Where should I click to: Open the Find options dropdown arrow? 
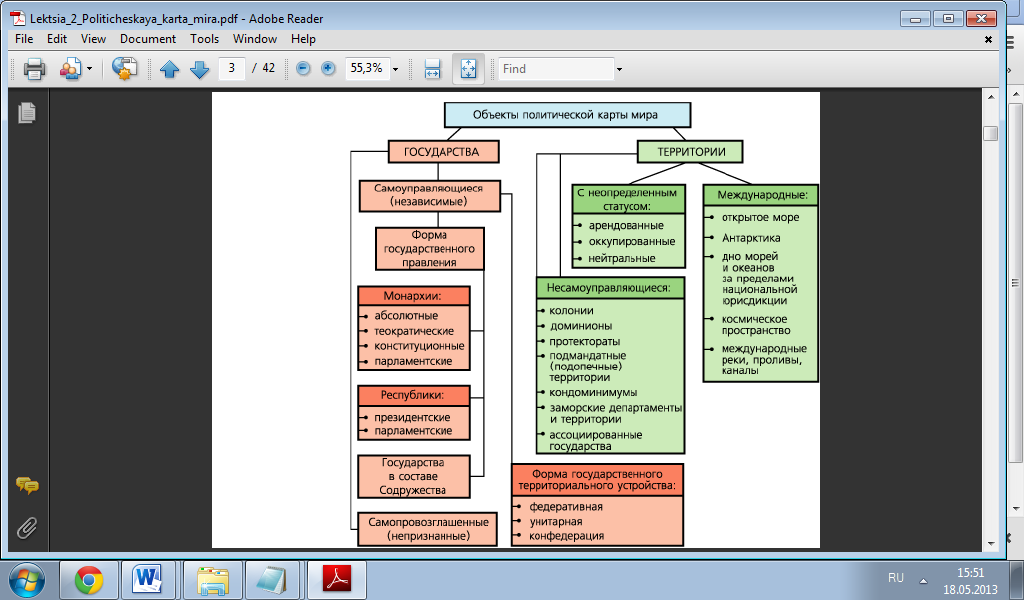point(619,69)
